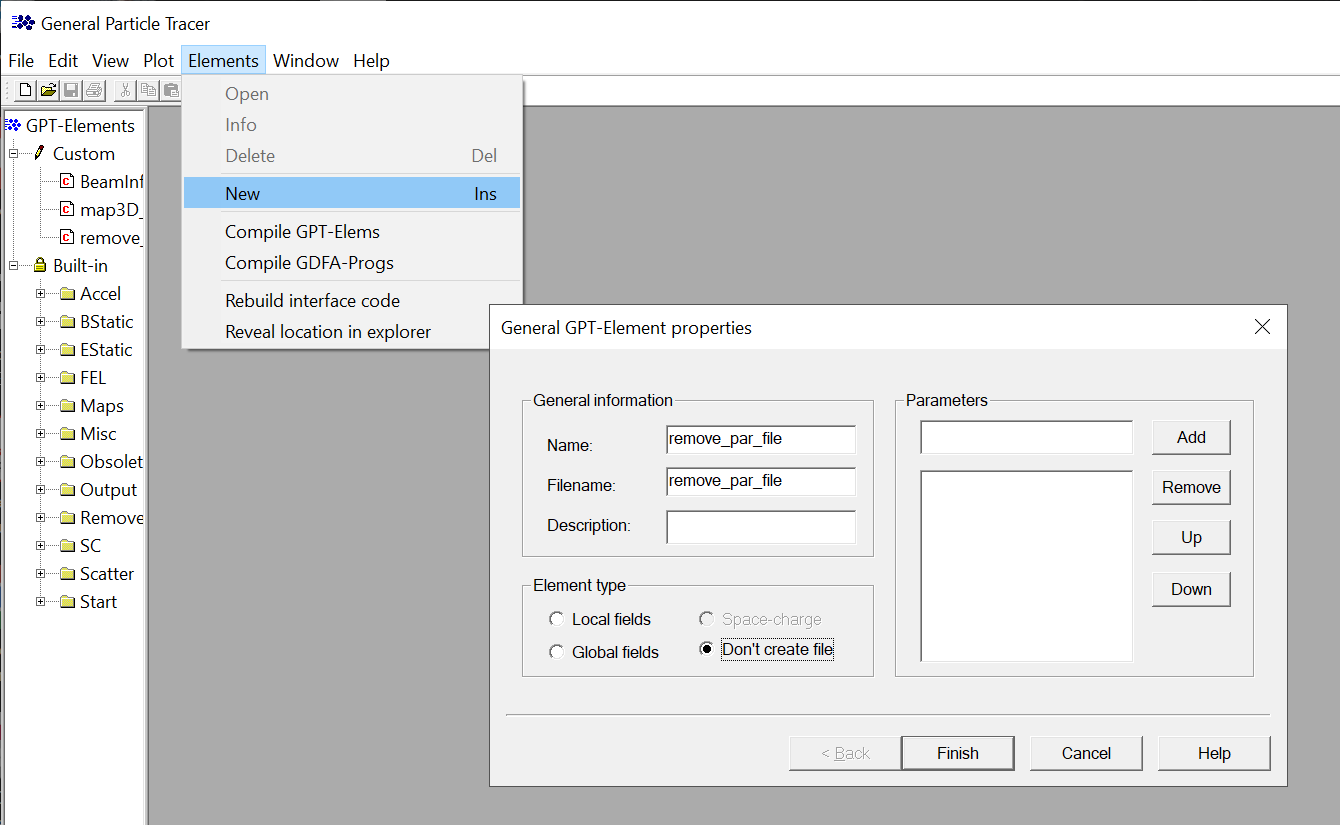Open the Window menu

pos(306,61)
